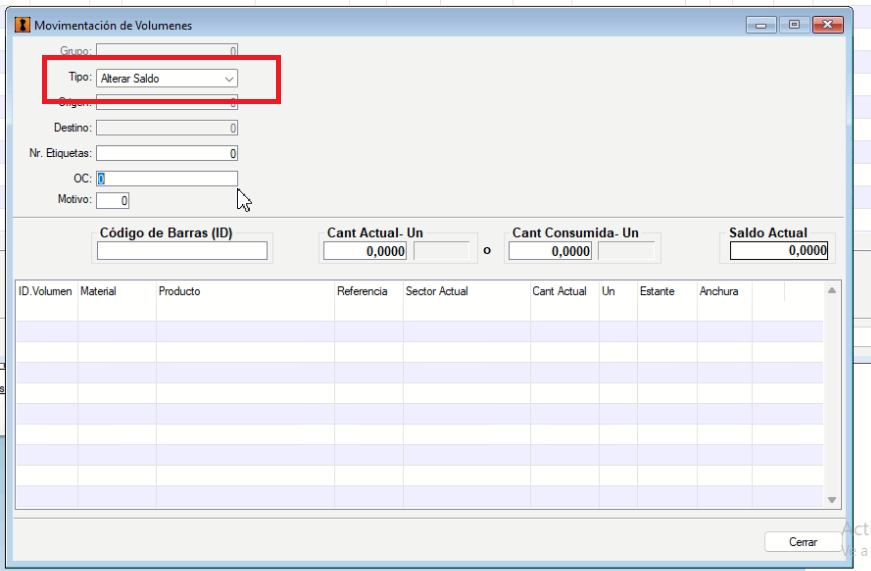Viewport: 871px width, 571px height.
Task: Click the application icon in title bar
Action: pyautogui.click(x=22, y=25)
